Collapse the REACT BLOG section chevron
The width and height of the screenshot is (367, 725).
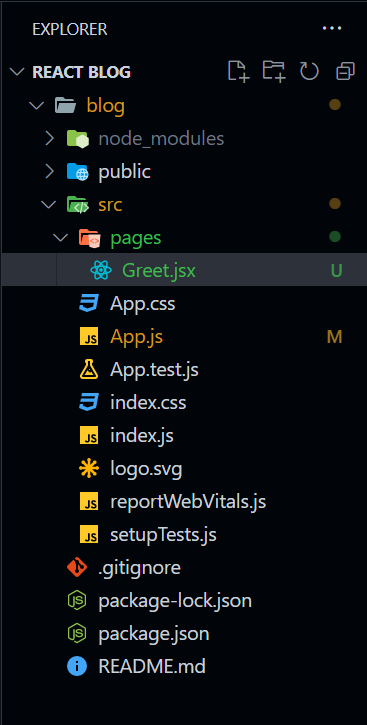point(18,72)
